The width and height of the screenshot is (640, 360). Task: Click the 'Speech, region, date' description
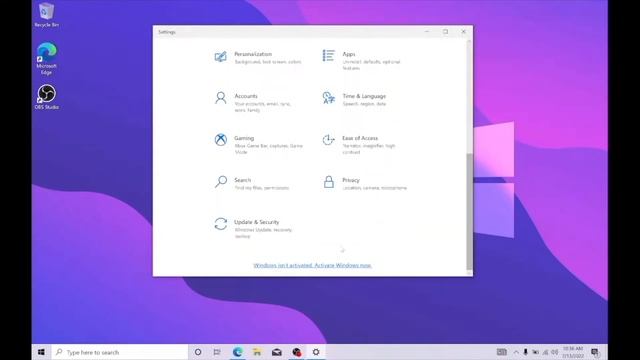click(364, 104)
